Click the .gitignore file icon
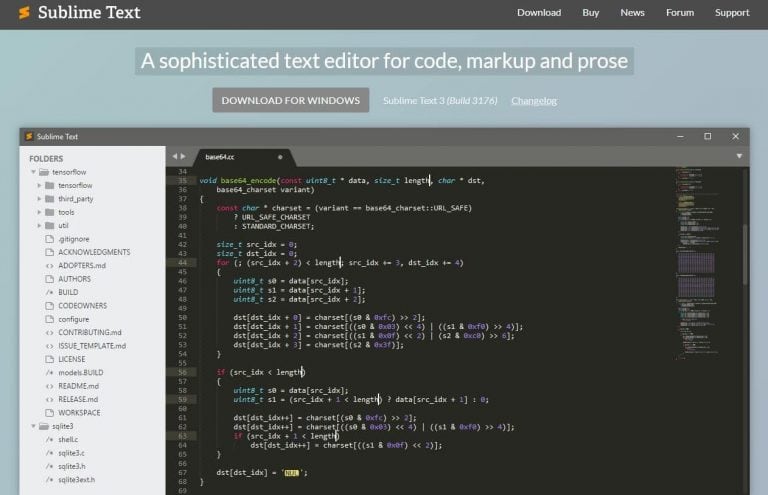Viewport: 768px width, 495px height. [x=49, y=239]
